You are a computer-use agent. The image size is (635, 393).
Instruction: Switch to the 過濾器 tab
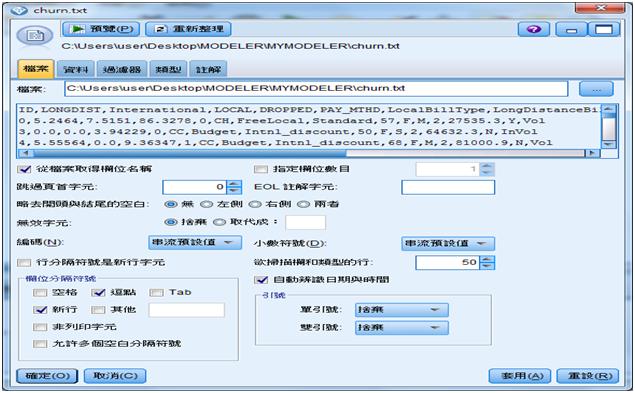[121, 70]
